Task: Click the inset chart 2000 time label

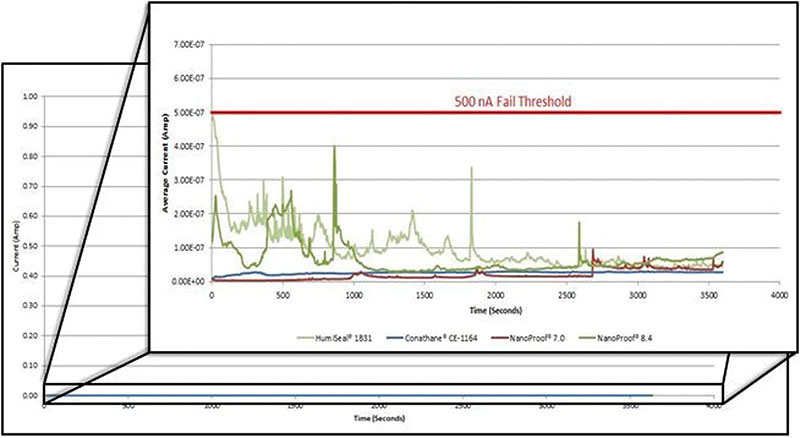Action: (495, 295)
